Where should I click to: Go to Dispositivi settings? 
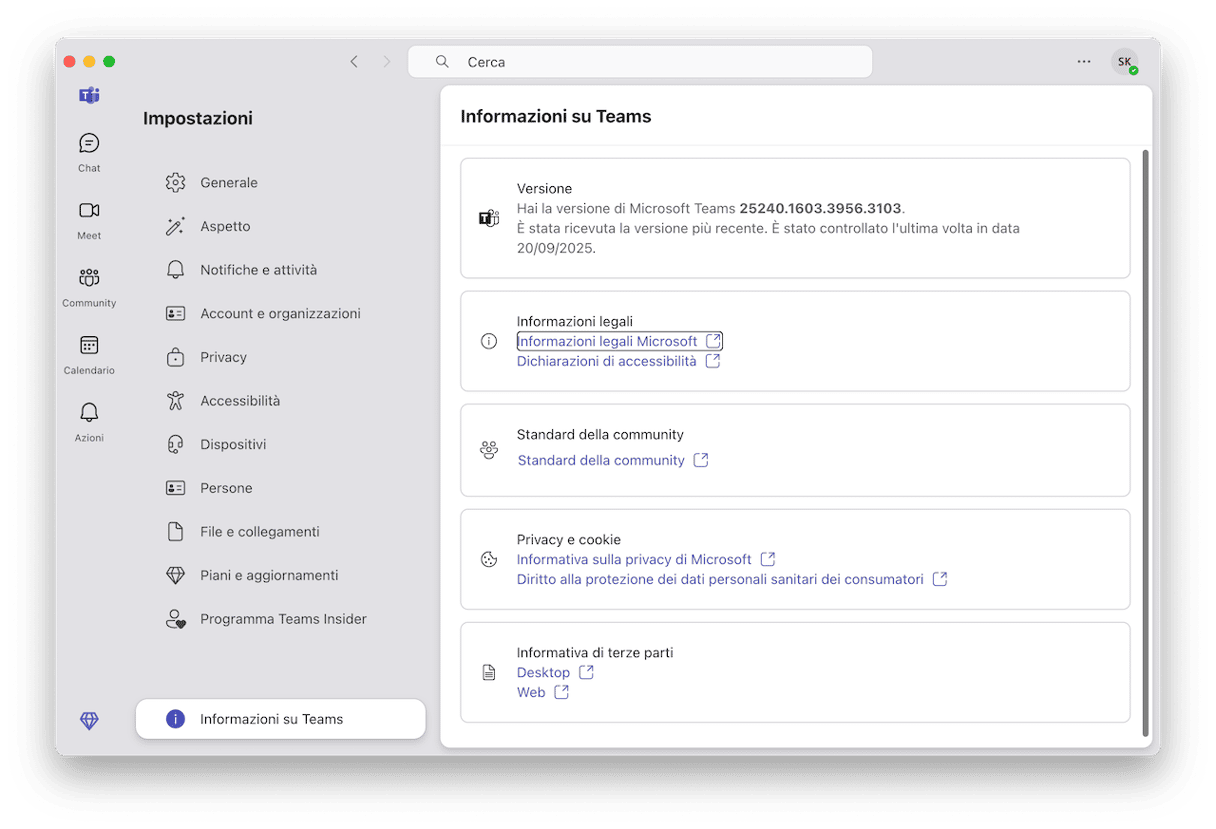pos(233,444)
